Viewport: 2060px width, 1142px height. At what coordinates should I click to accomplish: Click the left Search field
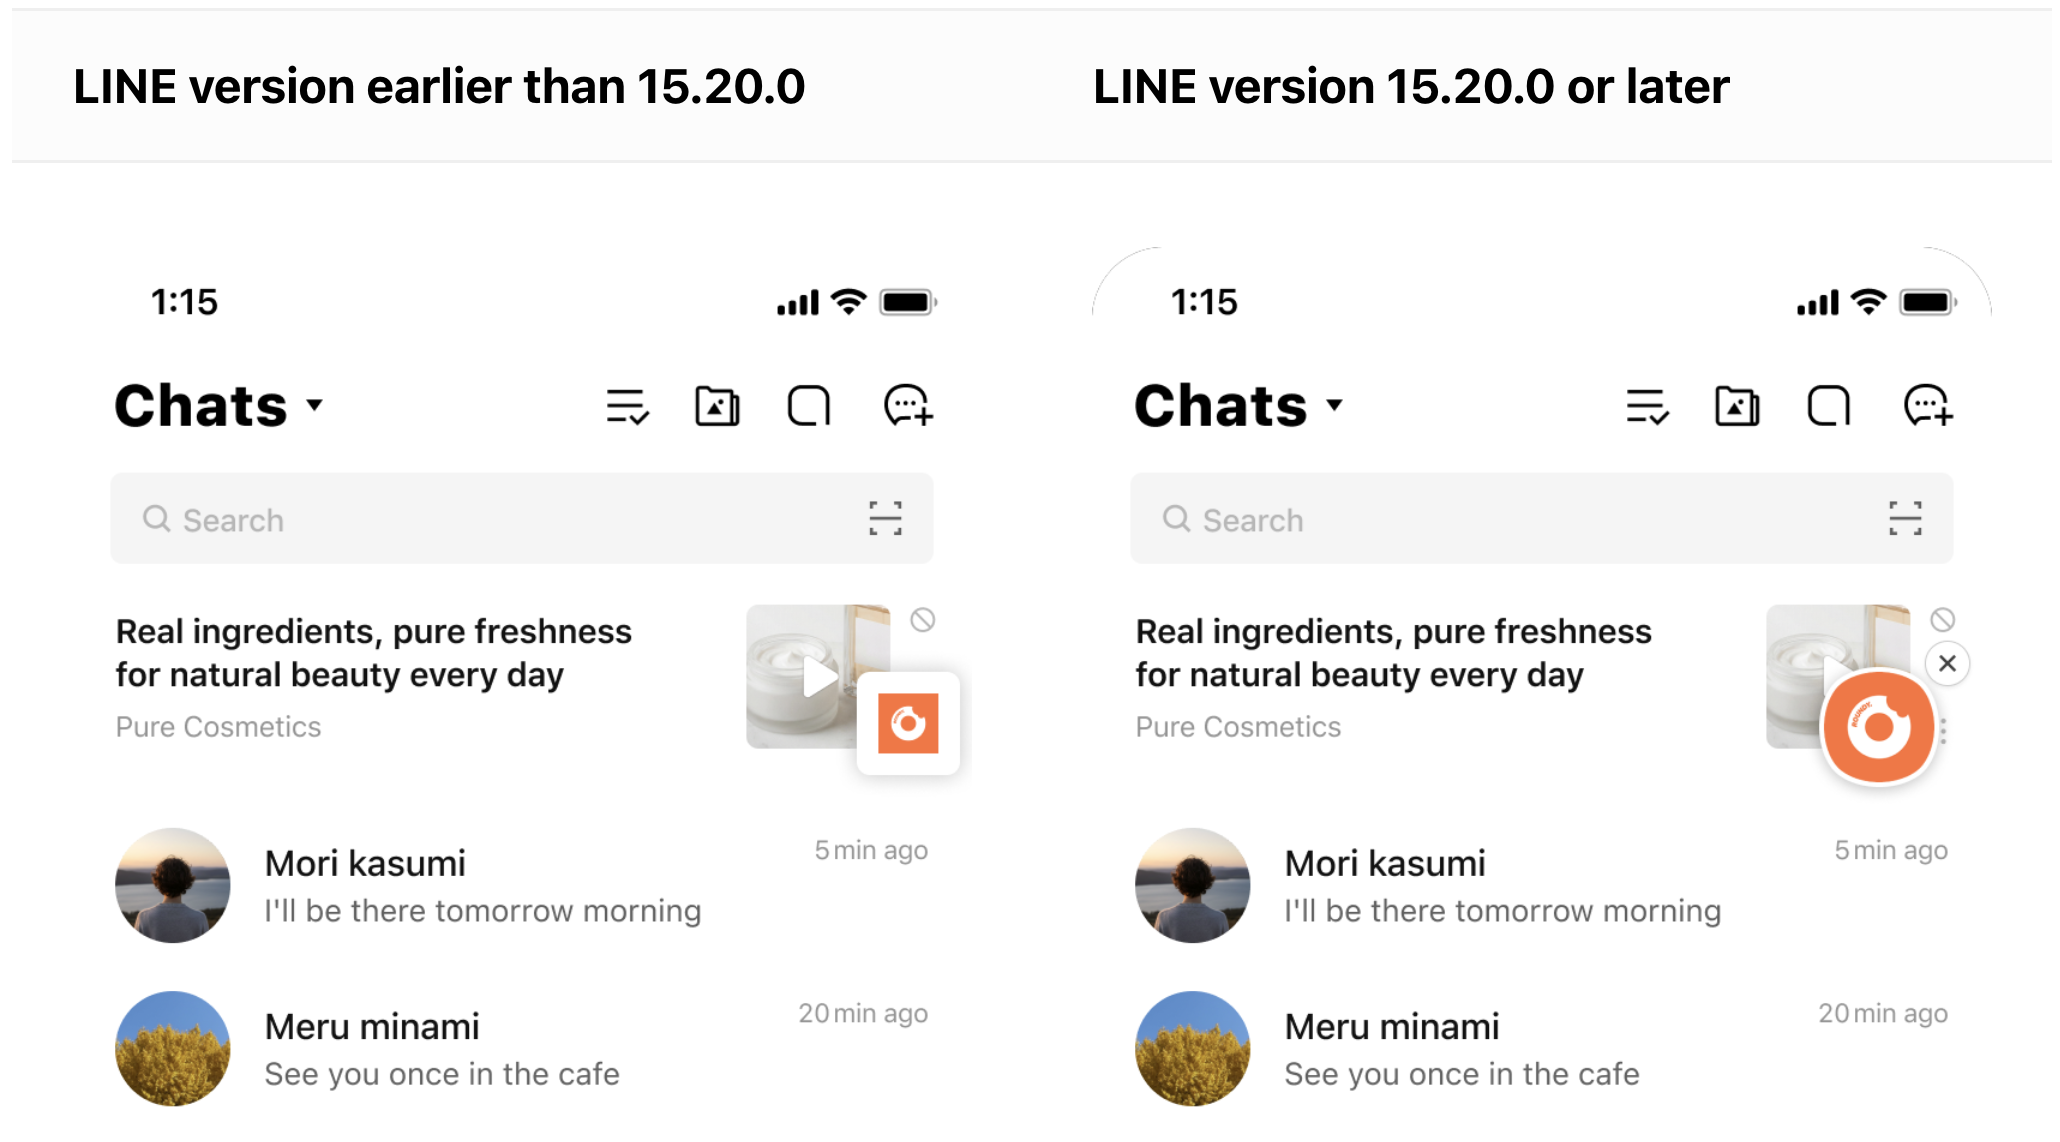(x=480, y=519)
